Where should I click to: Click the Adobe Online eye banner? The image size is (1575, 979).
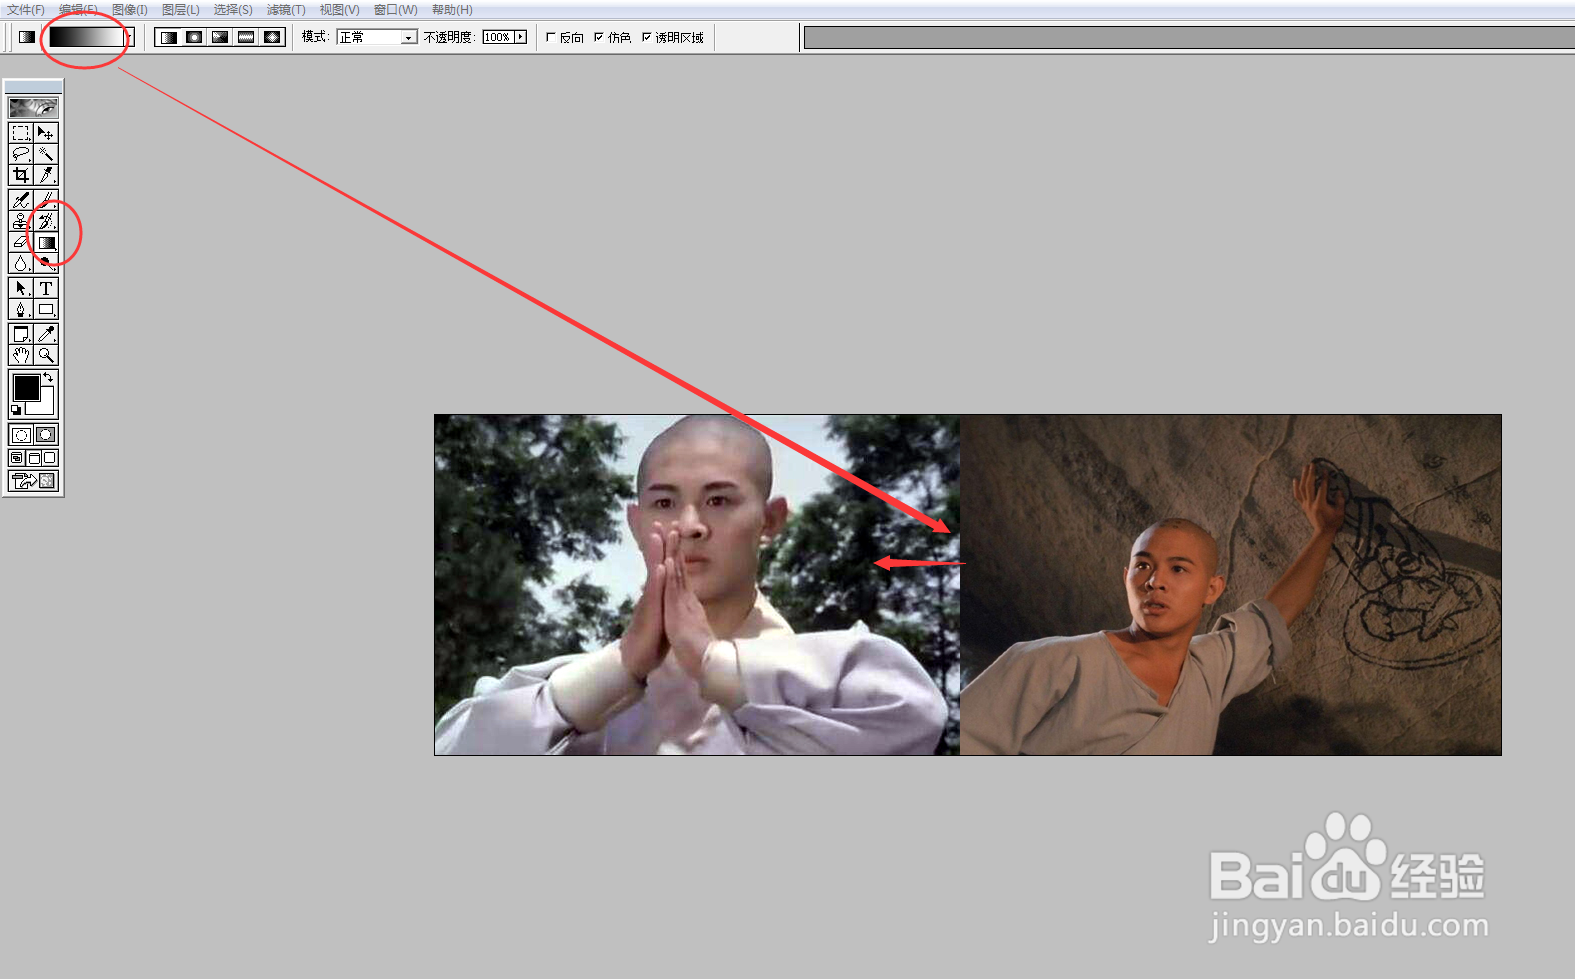[x=33, y=107]
